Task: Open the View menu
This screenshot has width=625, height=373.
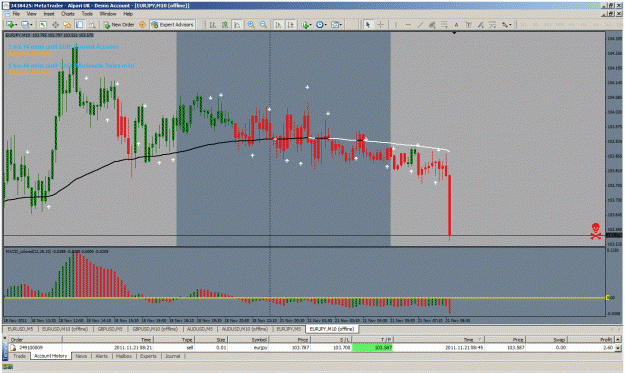Action: pyautogui.click(x=31, y=14)
